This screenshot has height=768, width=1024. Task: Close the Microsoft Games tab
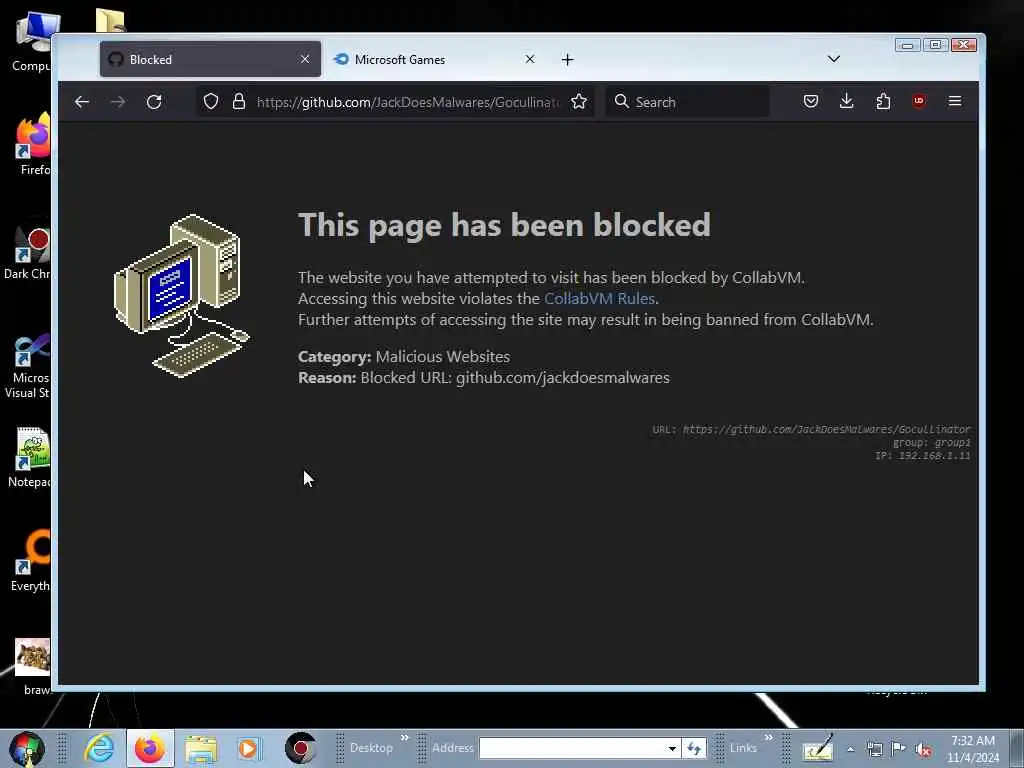pyautogui.click(x=530, y=59)
